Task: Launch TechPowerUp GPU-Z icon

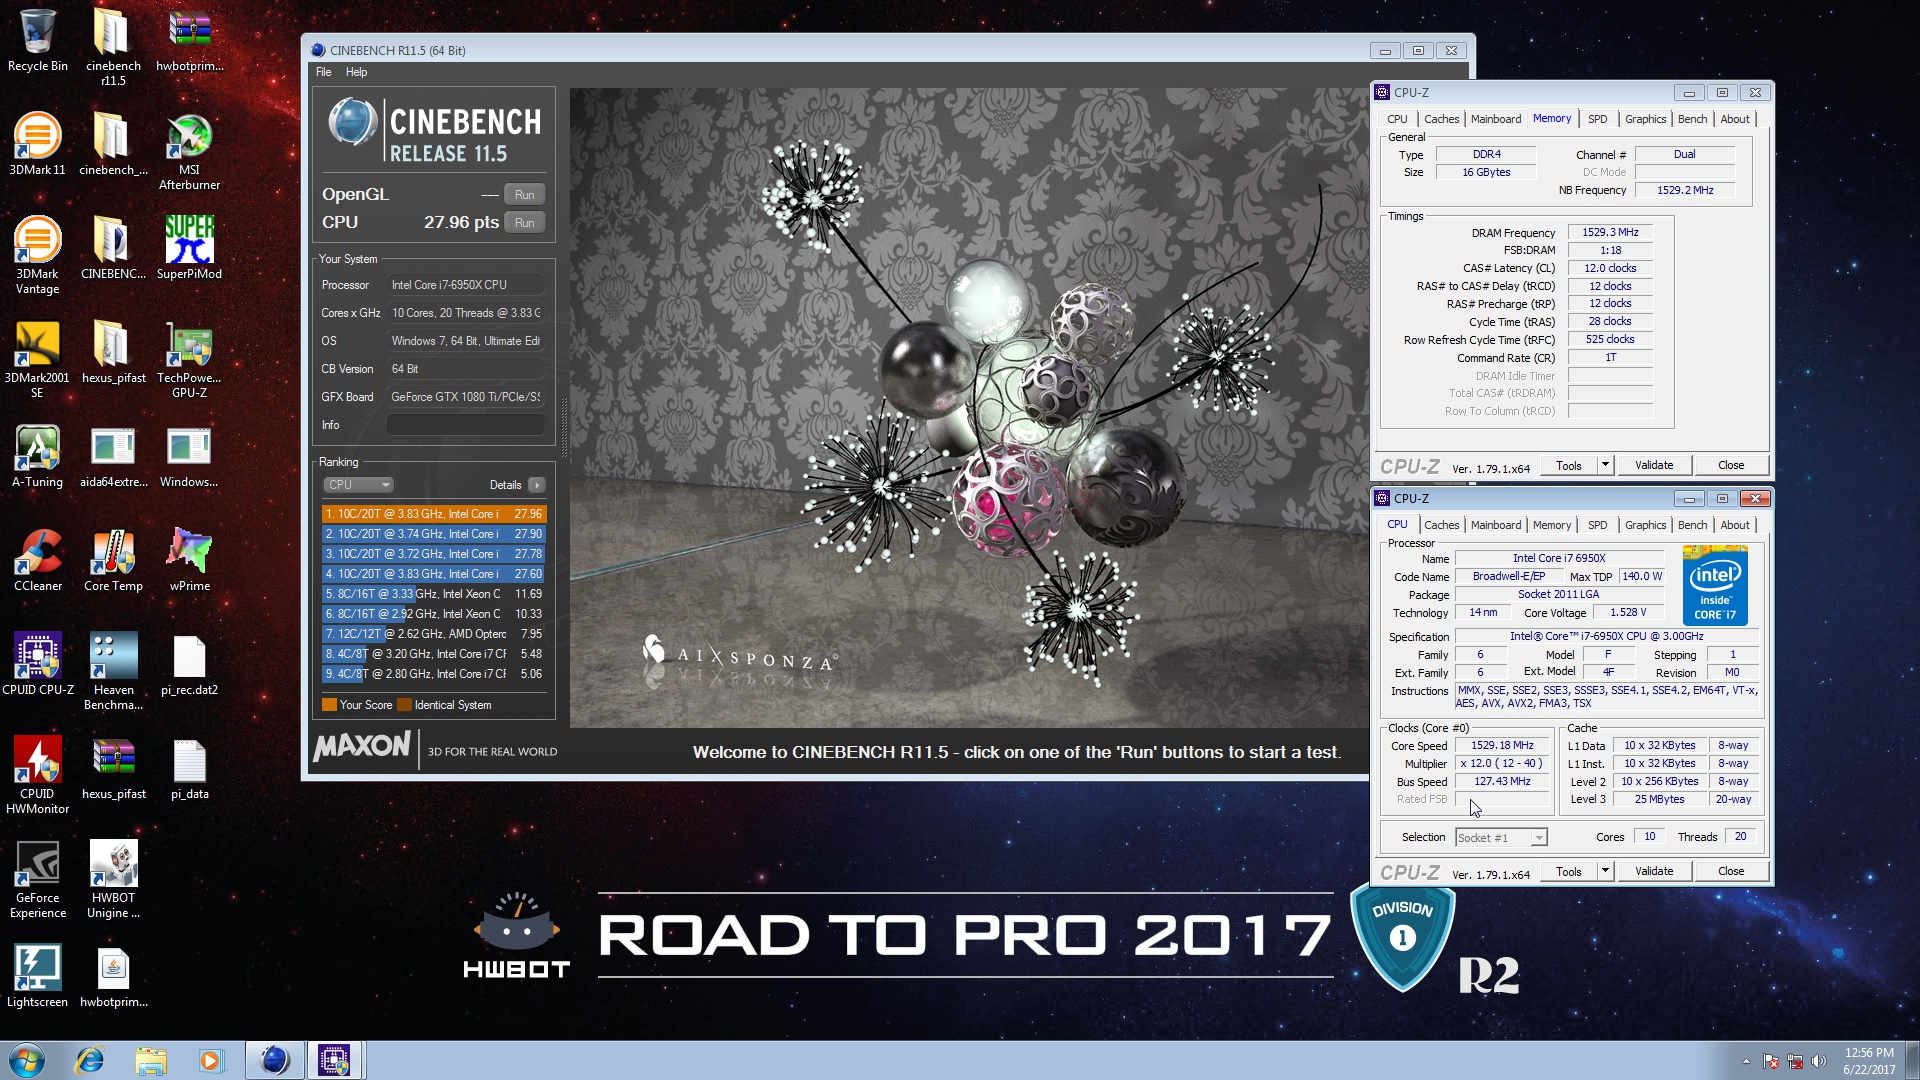Action: tap(189, 359)
